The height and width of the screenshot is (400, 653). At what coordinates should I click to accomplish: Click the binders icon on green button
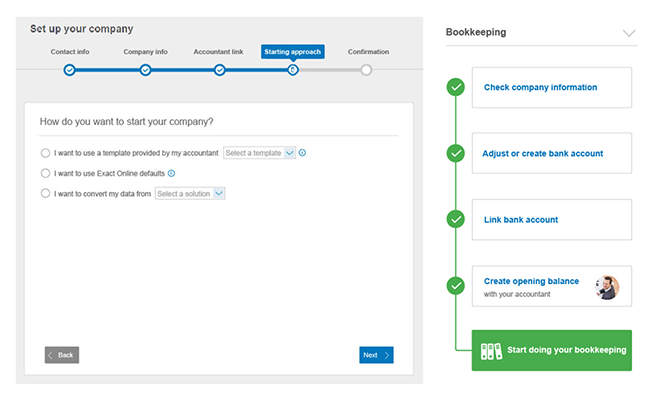491,350
